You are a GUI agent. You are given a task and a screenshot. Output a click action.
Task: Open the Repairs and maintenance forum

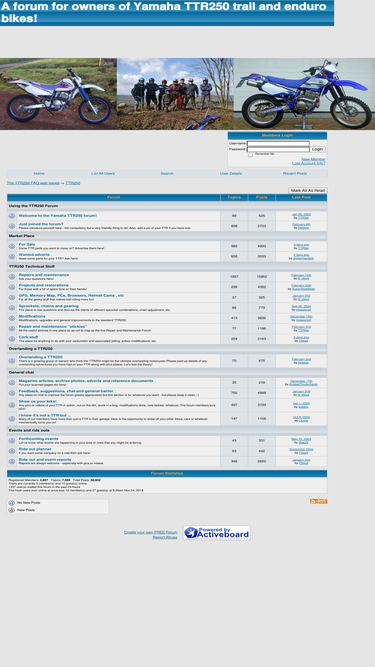[x=43, y=275]
